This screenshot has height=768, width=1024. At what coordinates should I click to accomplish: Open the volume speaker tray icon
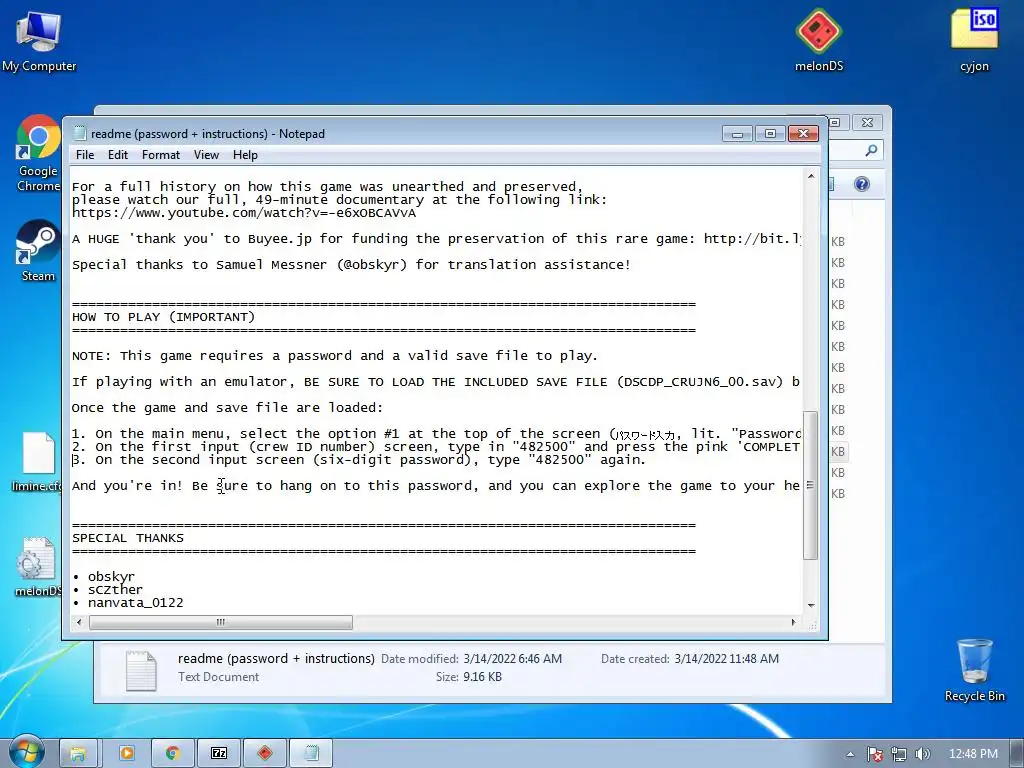tap(922, 754)
